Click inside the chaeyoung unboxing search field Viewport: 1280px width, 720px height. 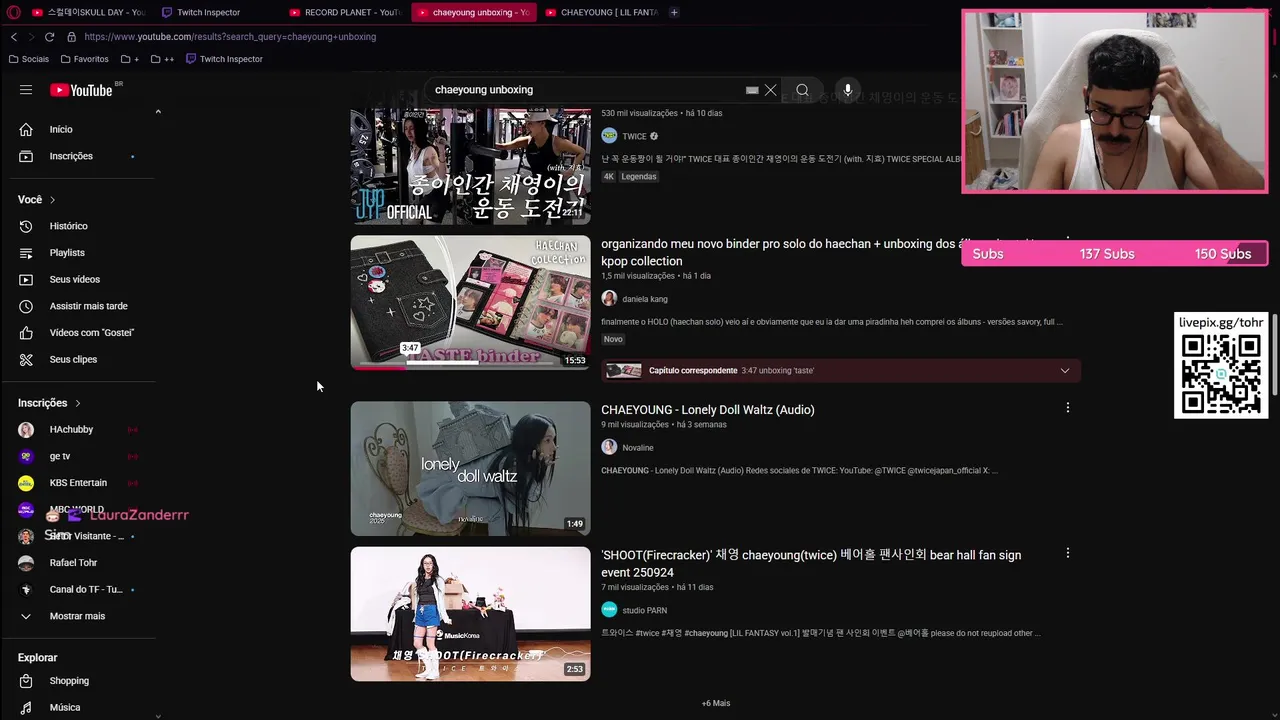point(585,90)
